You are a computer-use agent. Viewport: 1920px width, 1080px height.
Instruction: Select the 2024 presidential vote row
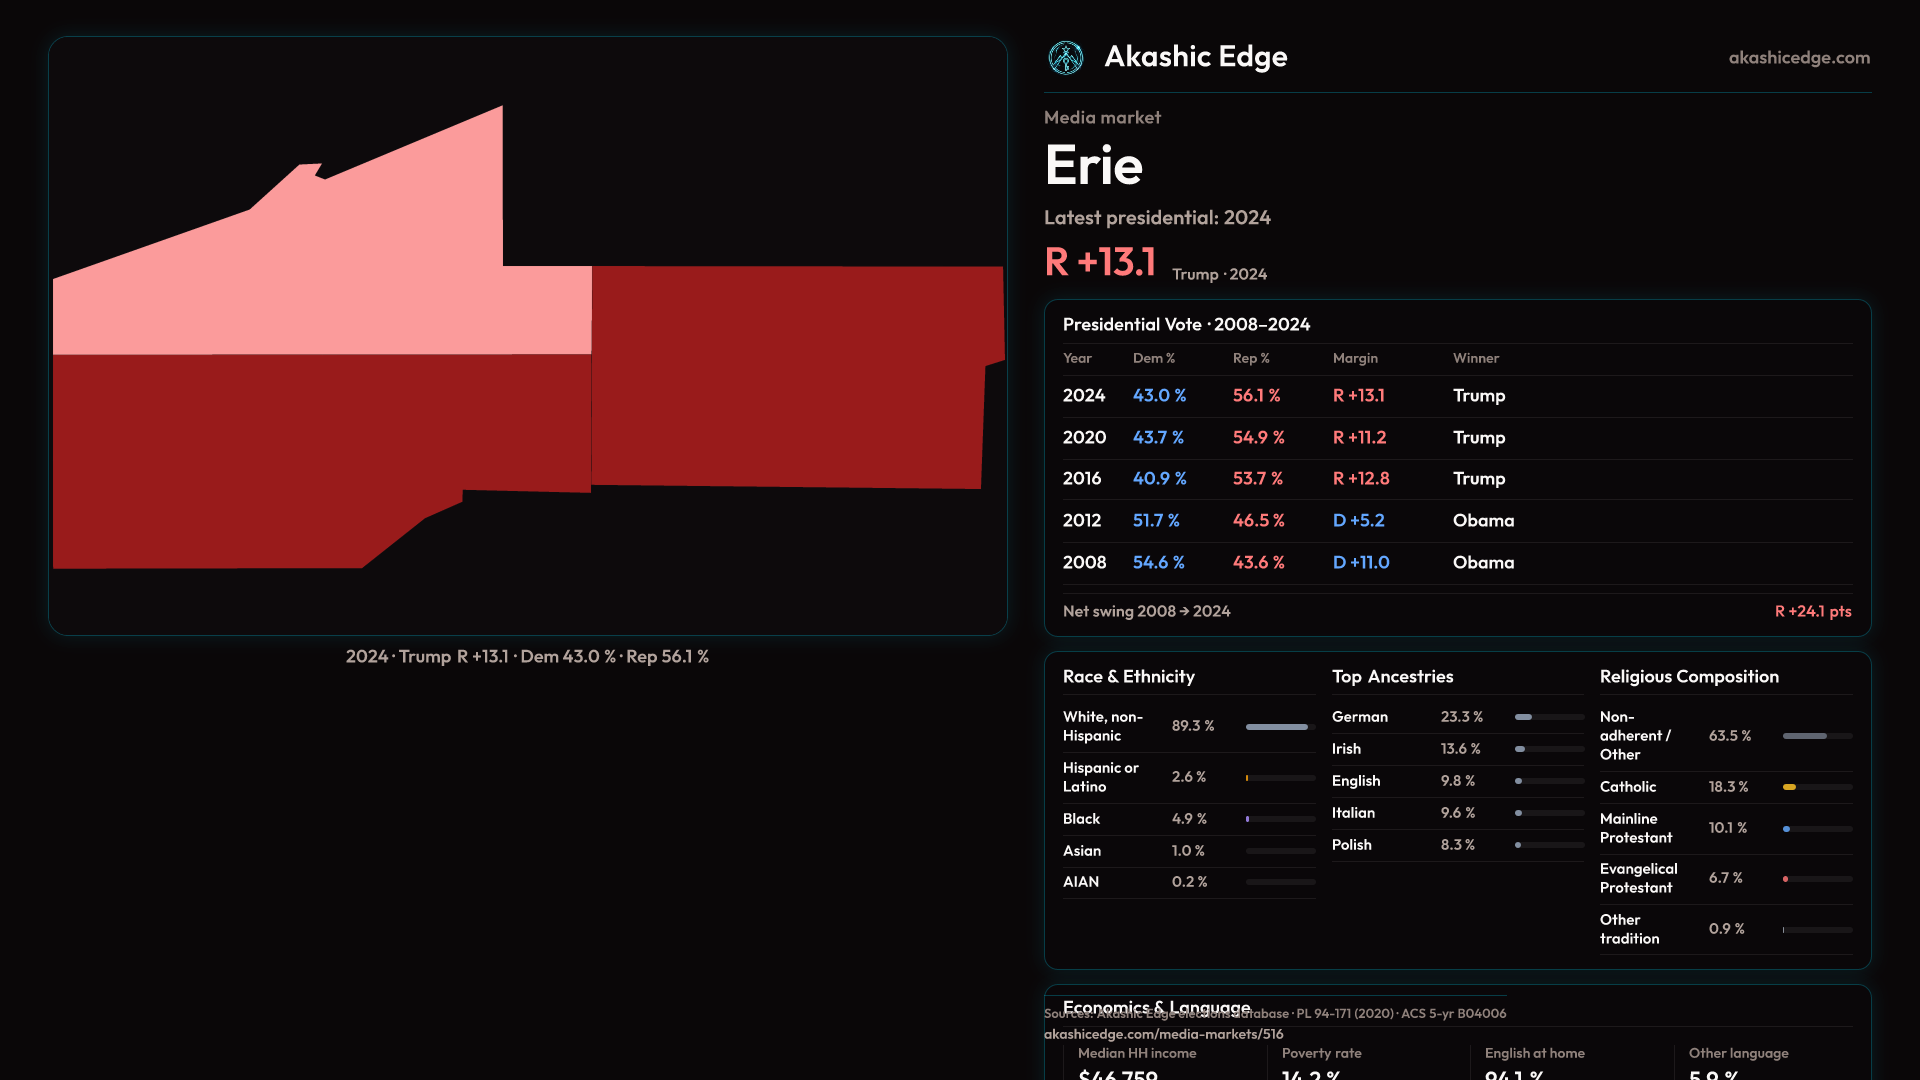1456,396
